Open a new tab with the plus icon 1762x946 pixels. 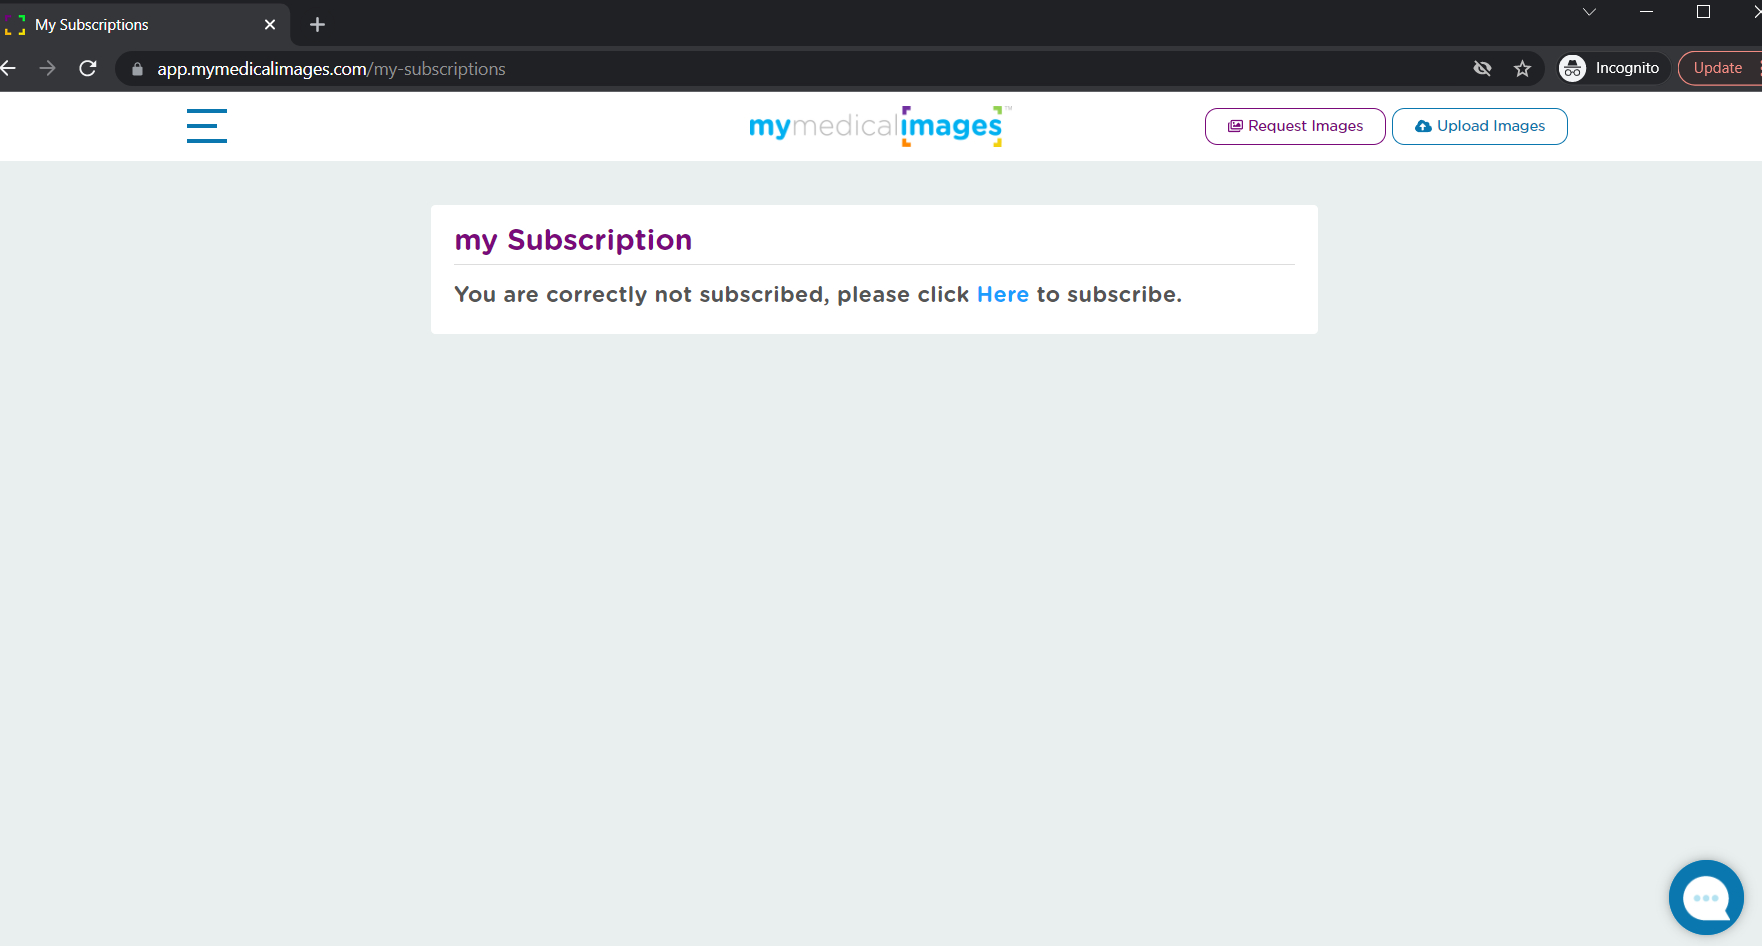[x=317, y=24]
